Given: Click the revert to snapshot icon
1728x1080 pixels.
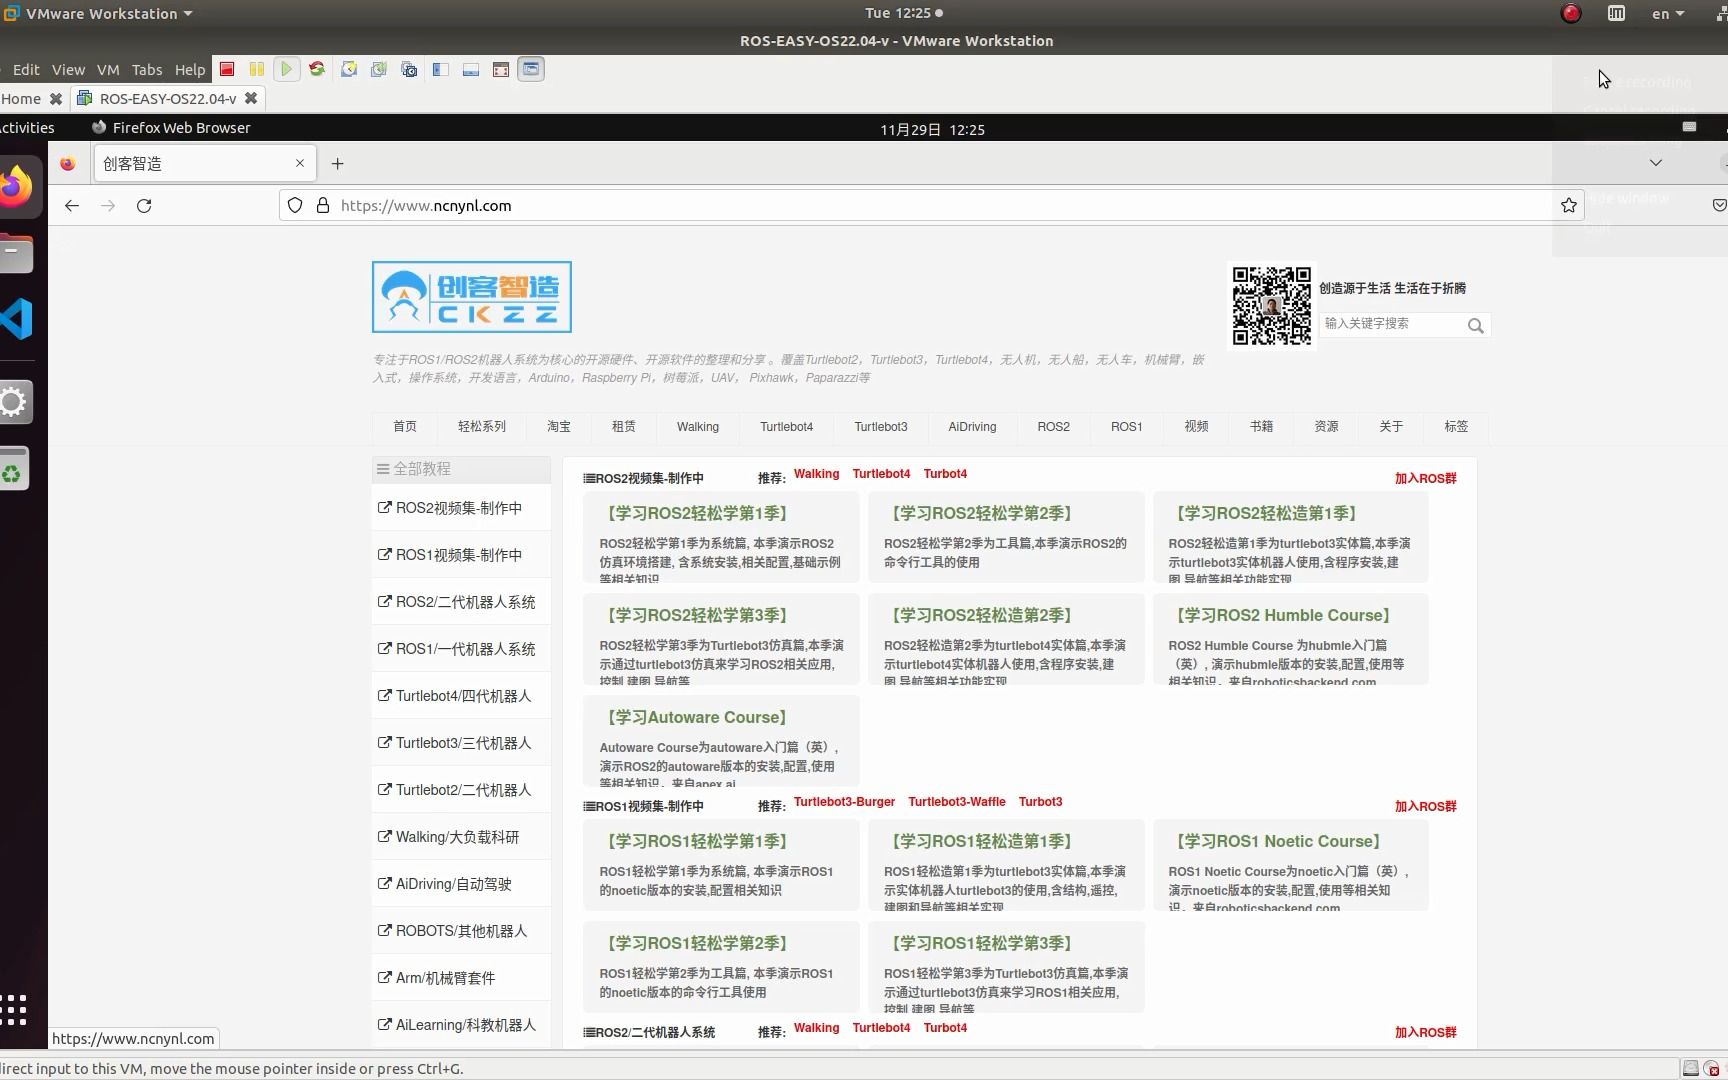Looking at the screenshot, I should tap(379, 69).
